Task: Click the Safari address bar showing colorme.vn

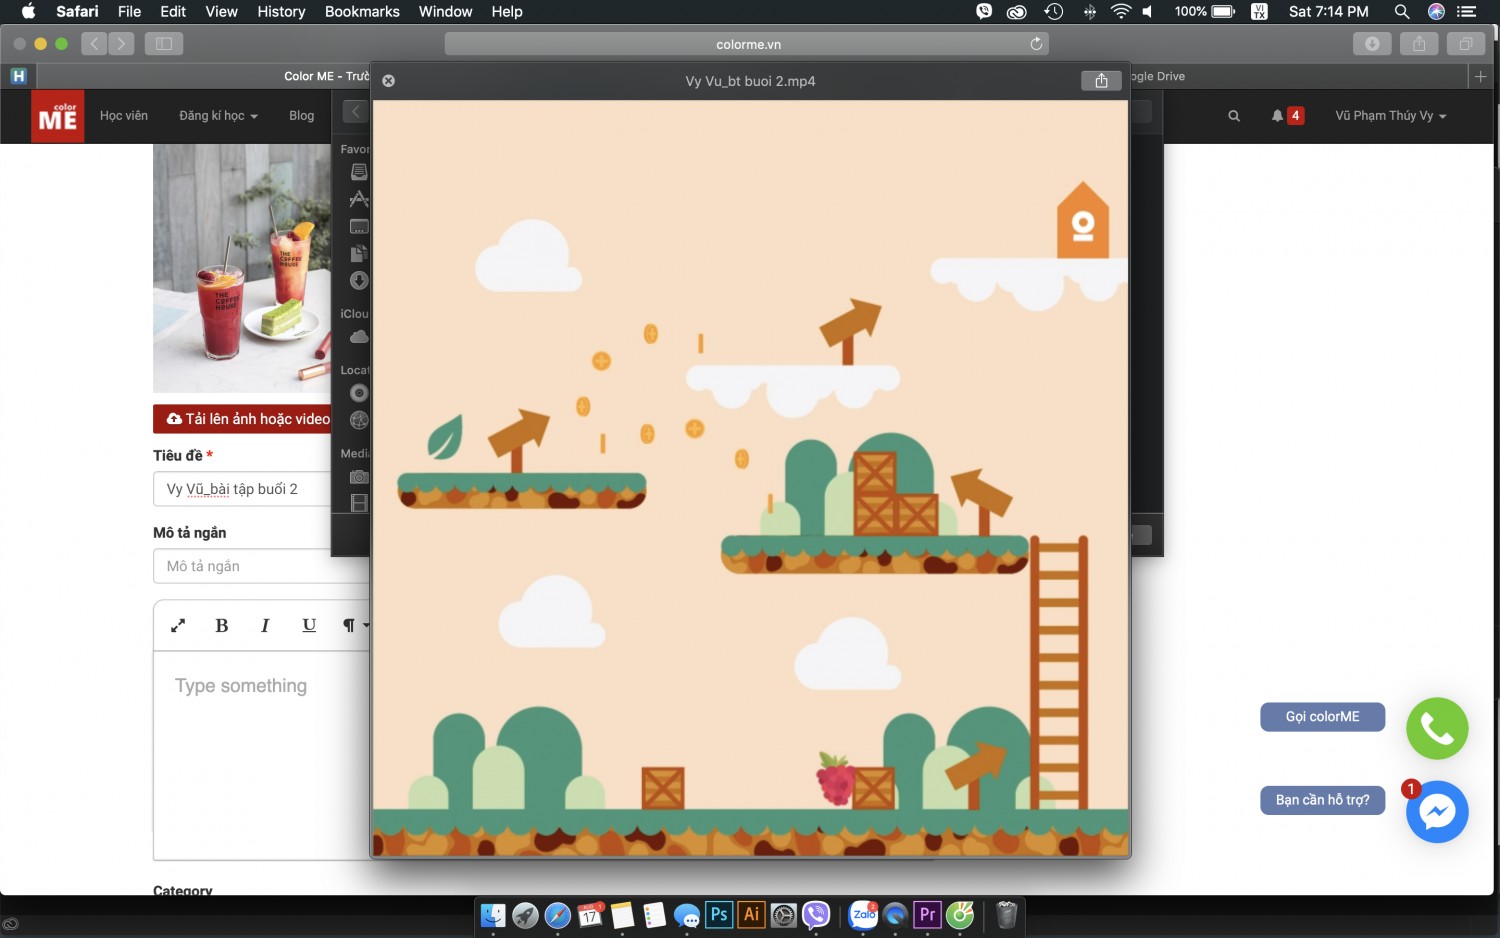Action: click(747, 44)
